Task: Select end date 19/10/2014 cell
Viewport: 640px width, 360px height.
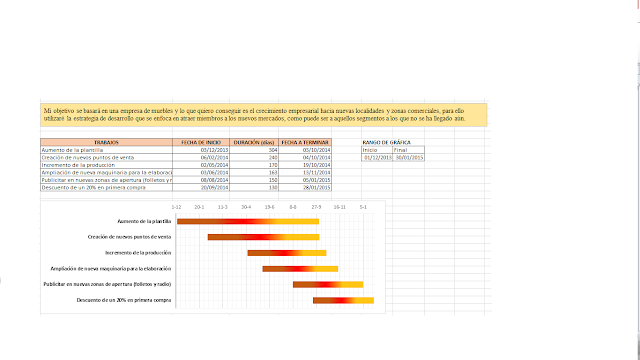Action: click(x=305, y=165)
